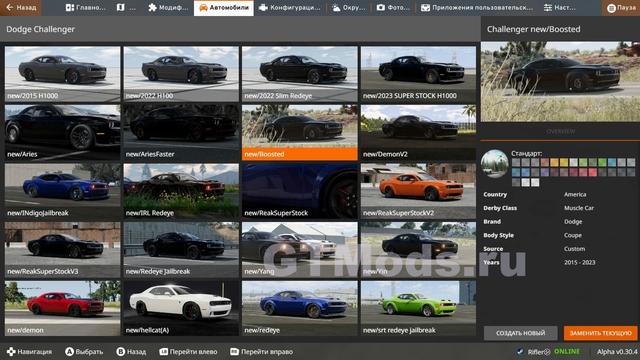Click the Перейти вправо bumper hint
The image size is (640, 360).
[x=261, y=351]
